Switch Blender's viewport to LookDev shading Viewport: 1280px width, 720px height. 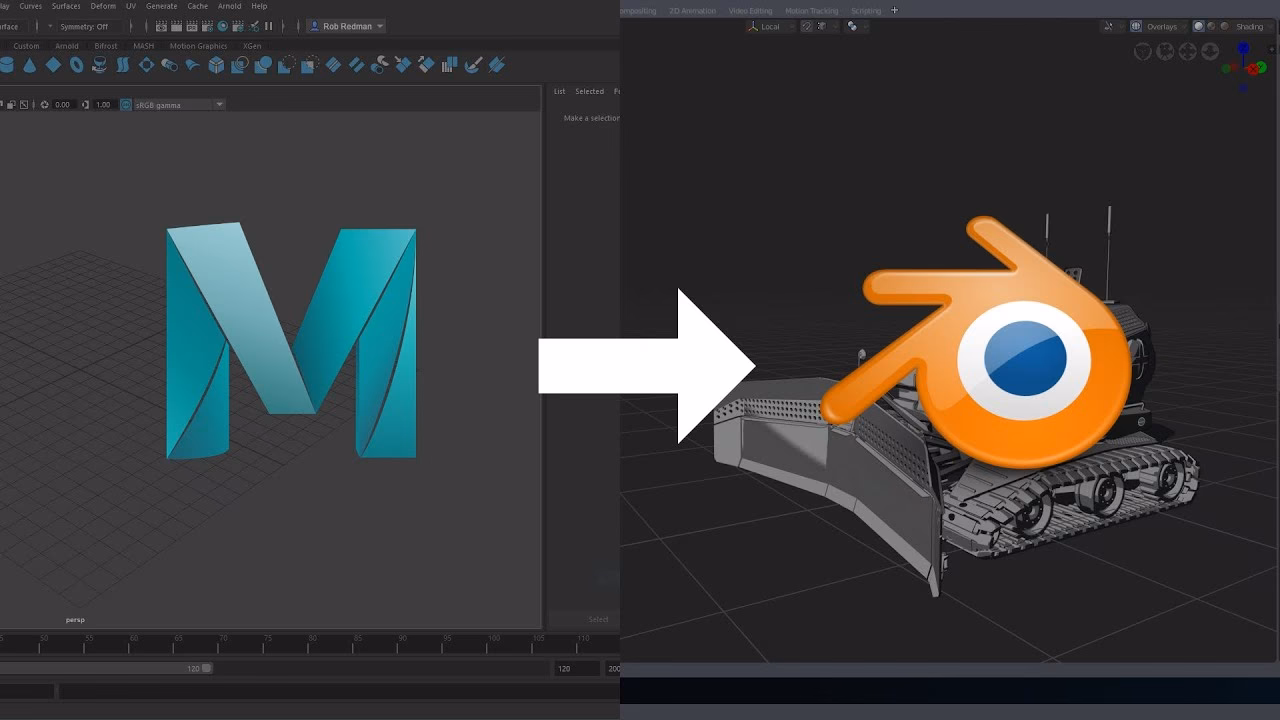coord(1211,26)
